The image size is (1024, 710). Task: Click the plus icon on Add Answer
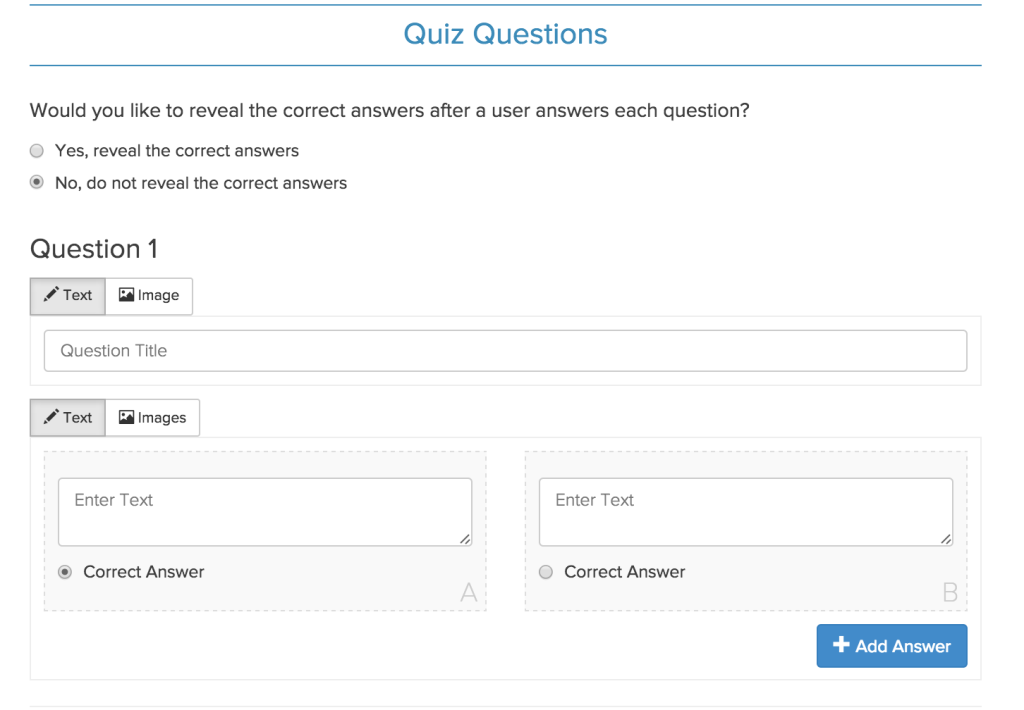coord(841,645)
